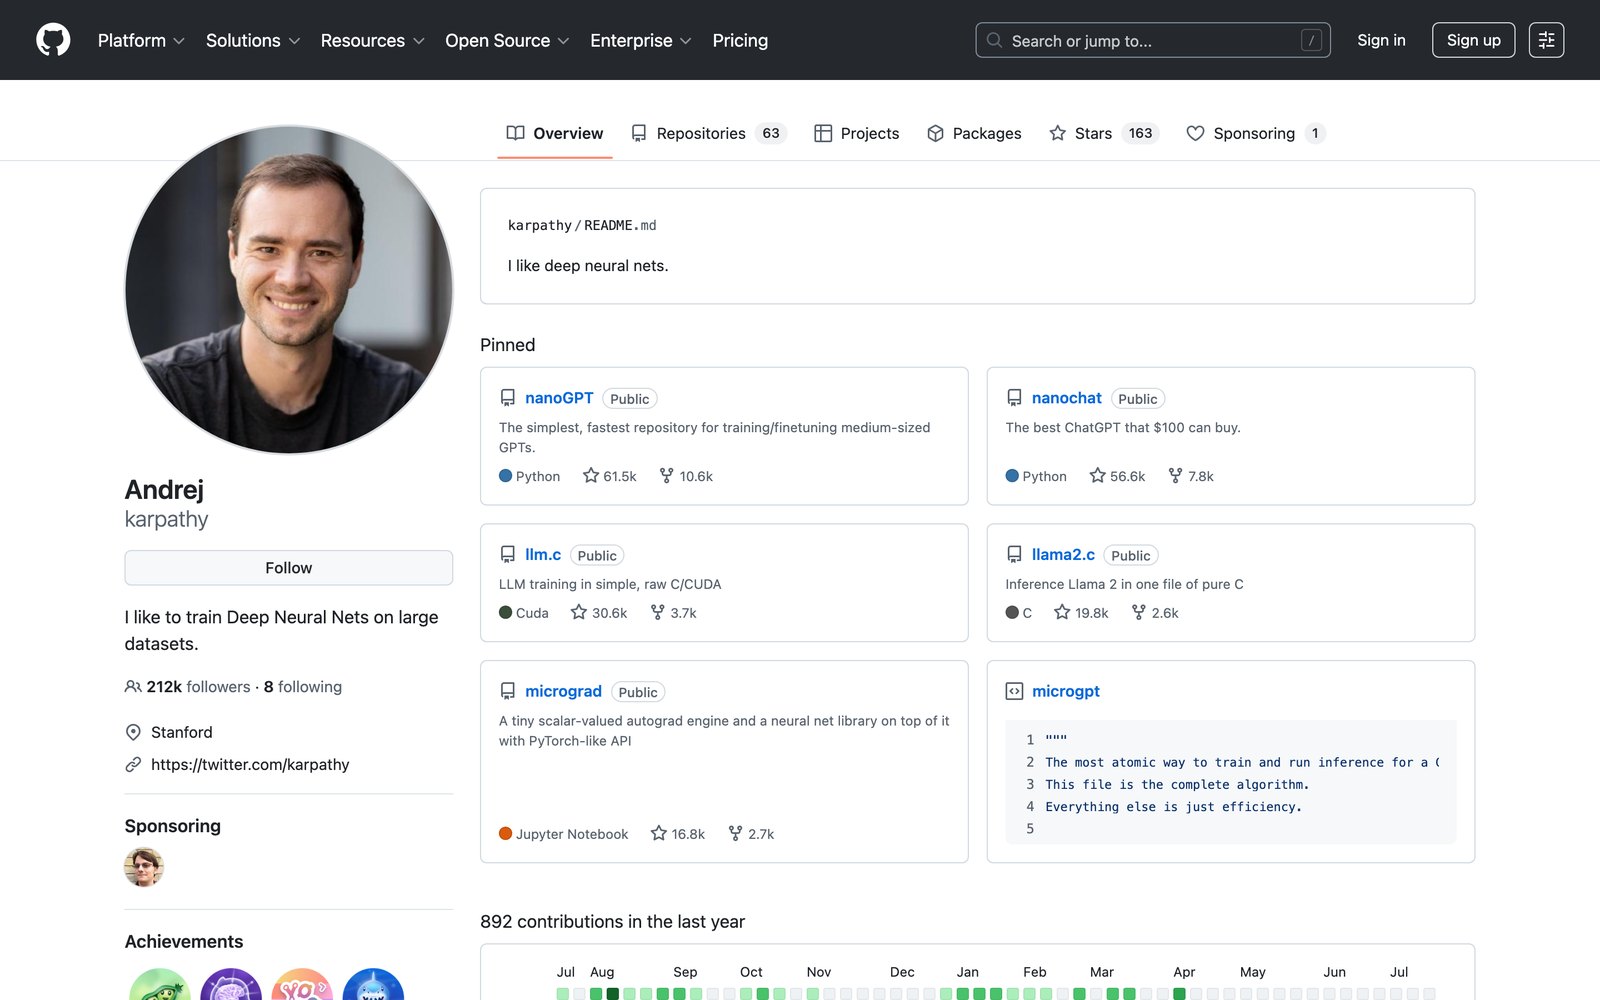Image resolution: width=1600 pixels, height=1000 pixels.
Task: Open the twitter.com/karpathy link
Action: tap(250, 764)
